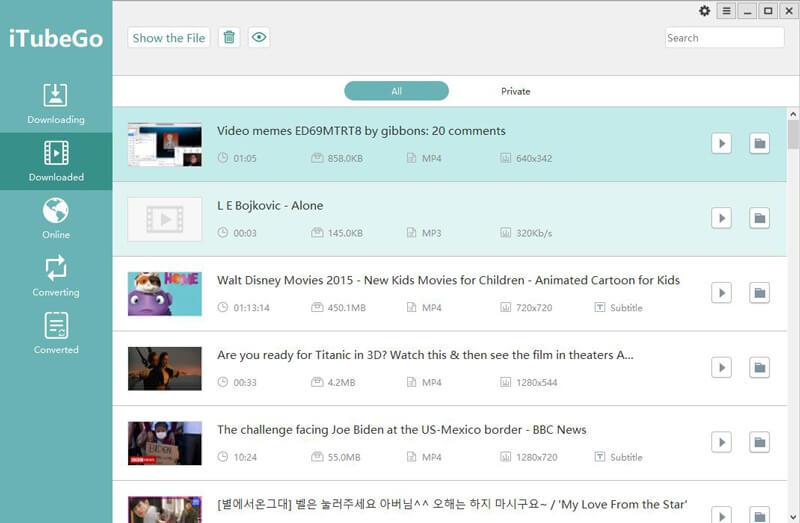This screenshot has height=523, width=800.
Task: Play the Joe Biden BBC News video
Action: 721,442
